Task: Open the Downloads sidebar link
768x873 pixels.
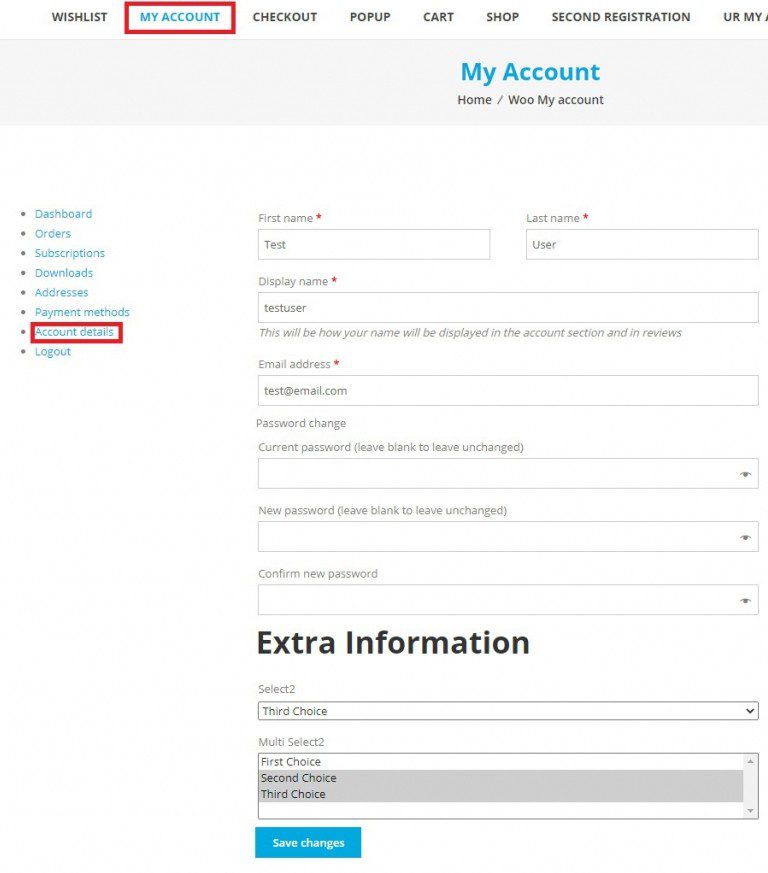Action: (x=63, y=273)
